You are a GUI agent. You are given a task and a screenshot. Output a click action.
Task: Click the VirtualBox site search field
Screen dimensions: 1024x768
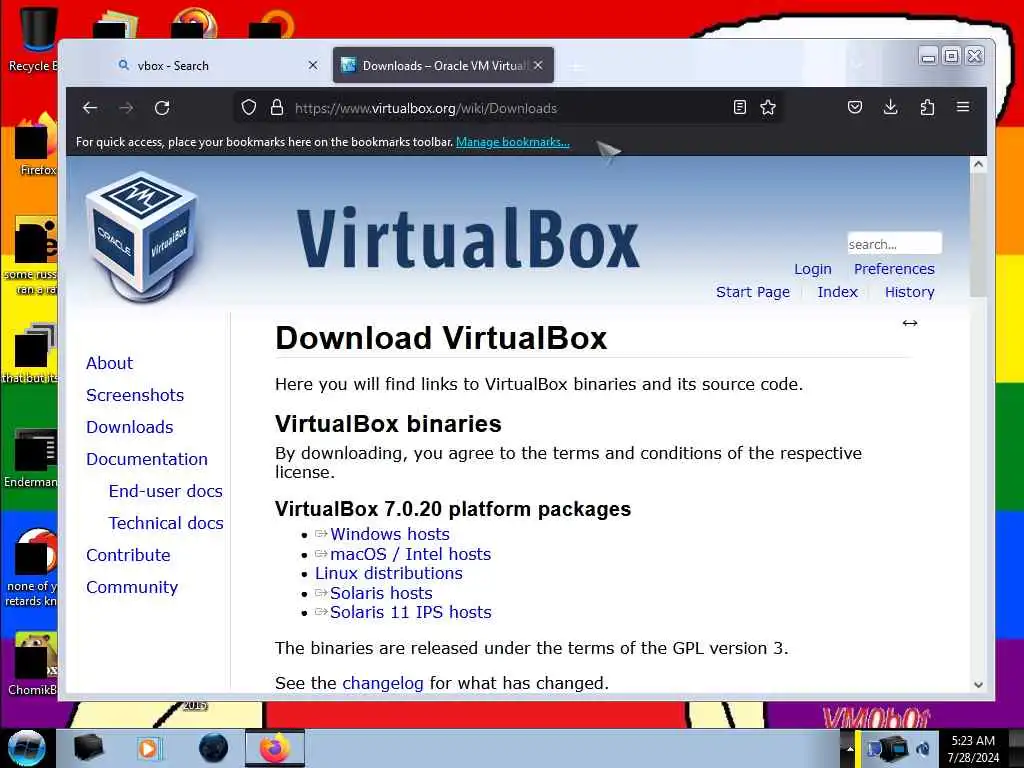pos(894,244)
